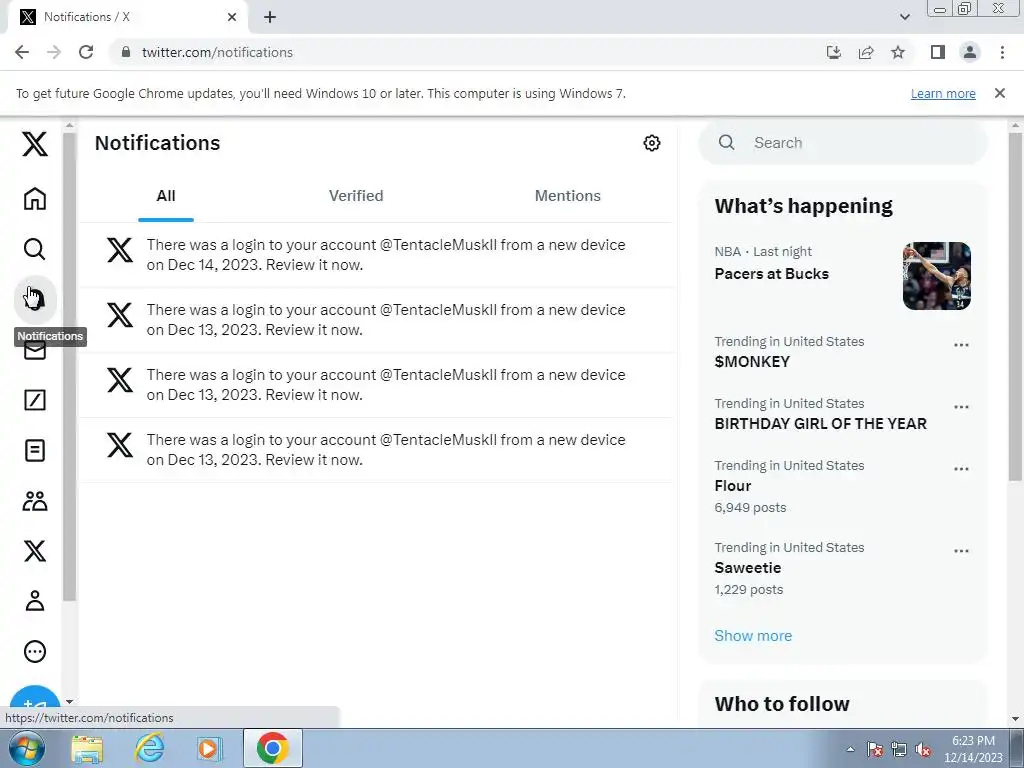Launch Internet Explorer from taskbar

tap(150, 748)
